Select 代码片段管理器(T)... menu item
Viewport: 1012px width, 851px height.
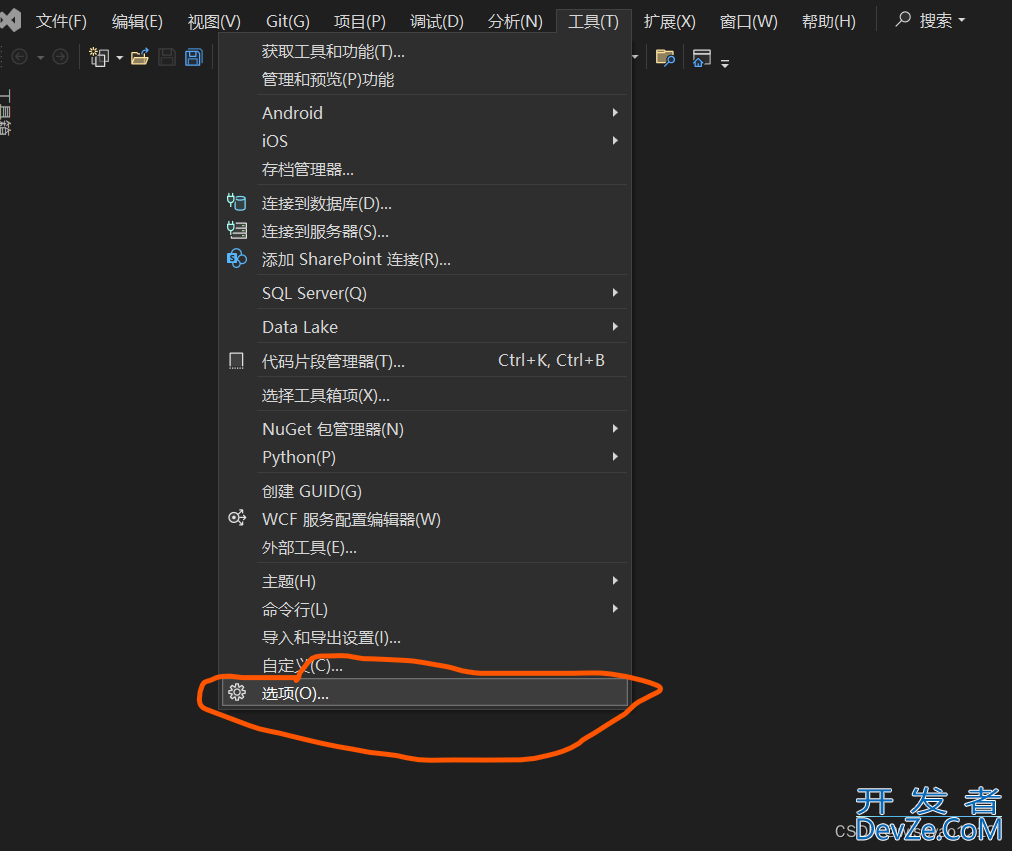click(424, 361)
